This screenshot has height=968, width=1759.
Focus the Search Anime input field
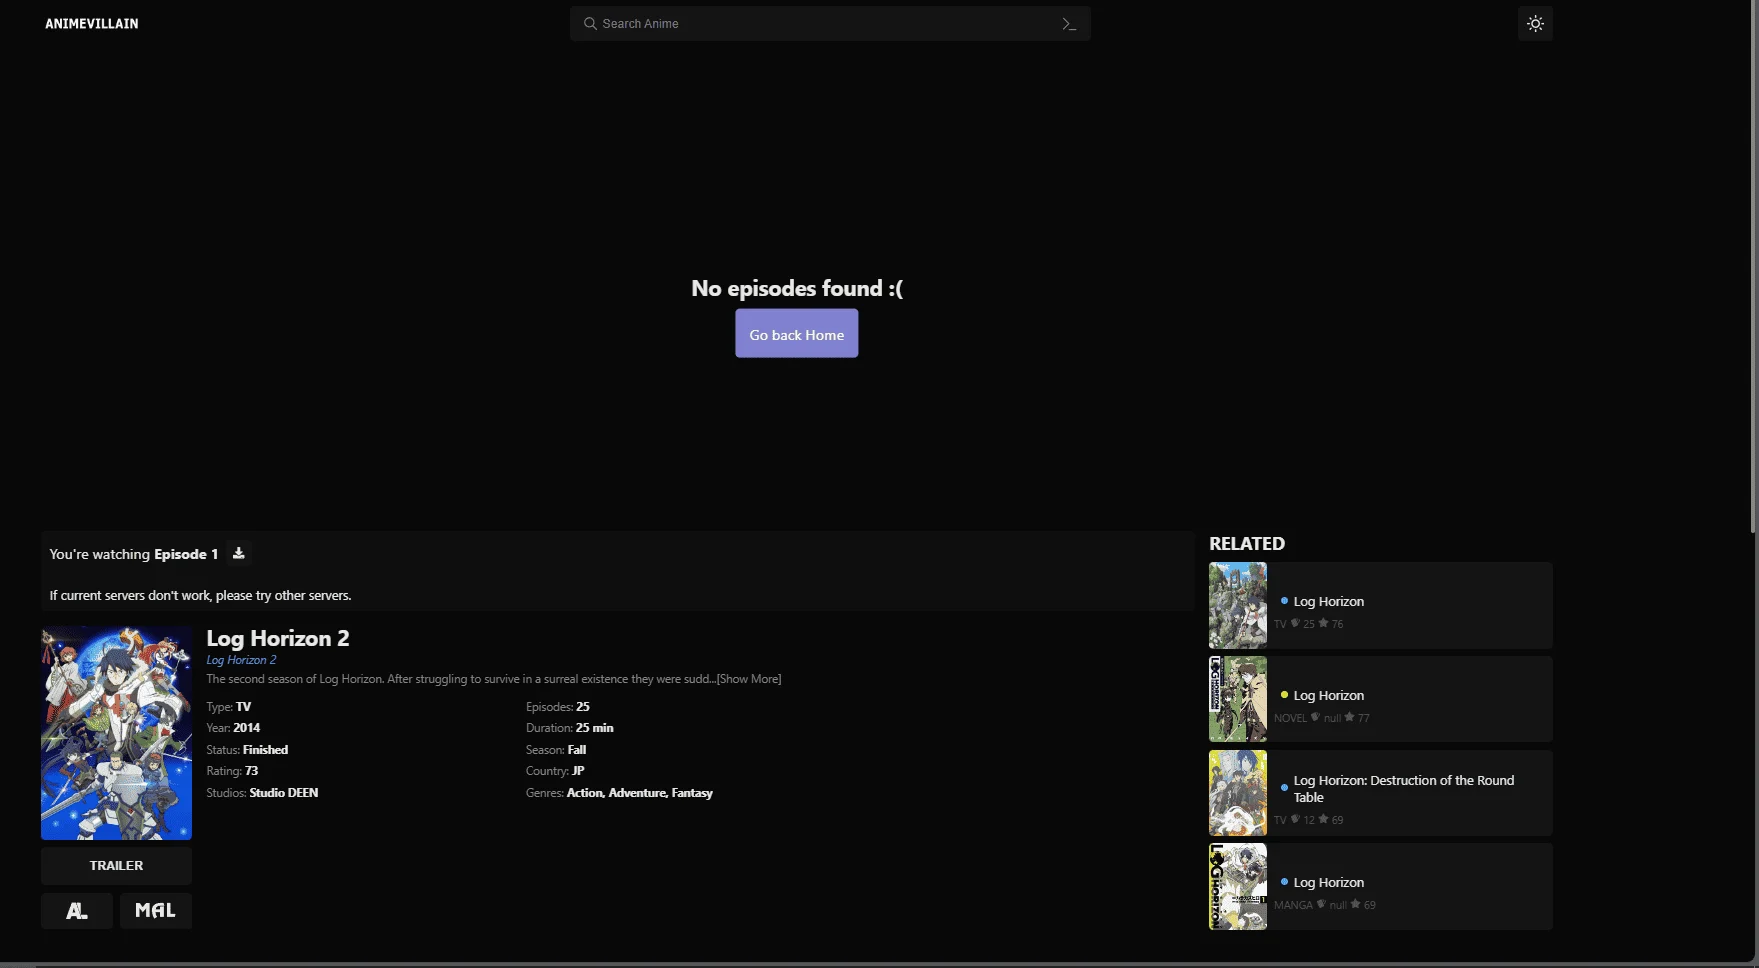[830, 23]
